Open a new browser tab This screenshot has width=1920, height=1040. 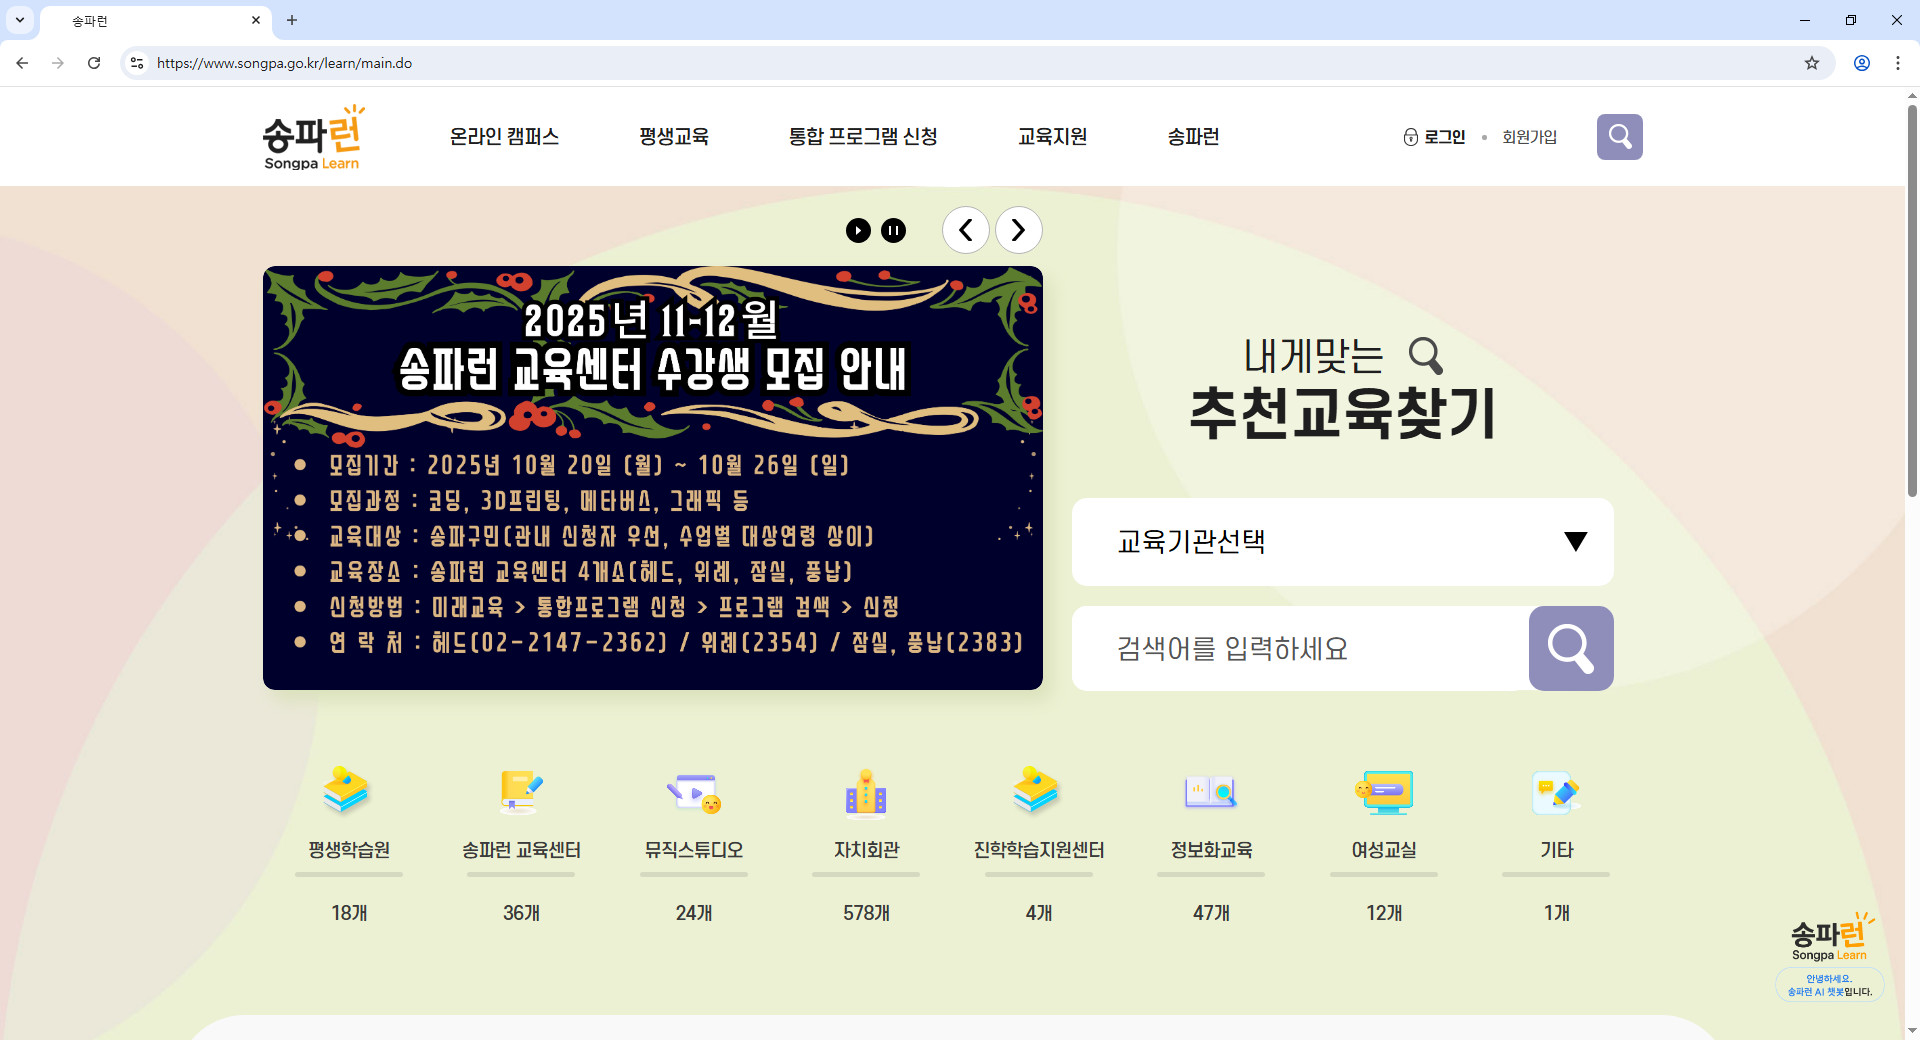[292, 20]
